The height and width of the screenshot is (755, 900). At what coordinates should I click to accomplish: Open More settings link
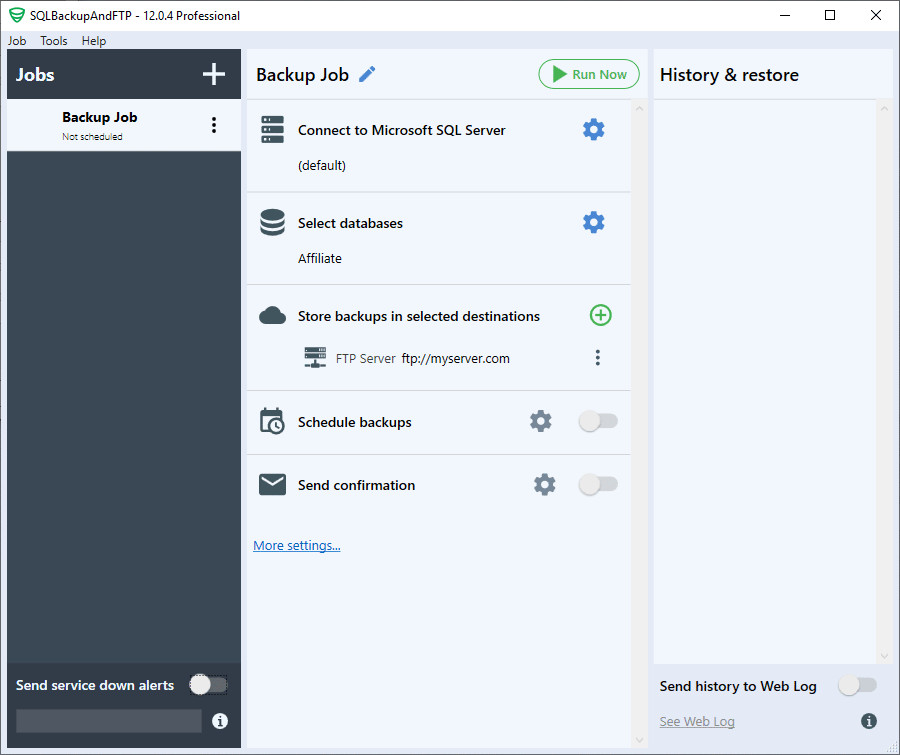(x=297, y=545)
